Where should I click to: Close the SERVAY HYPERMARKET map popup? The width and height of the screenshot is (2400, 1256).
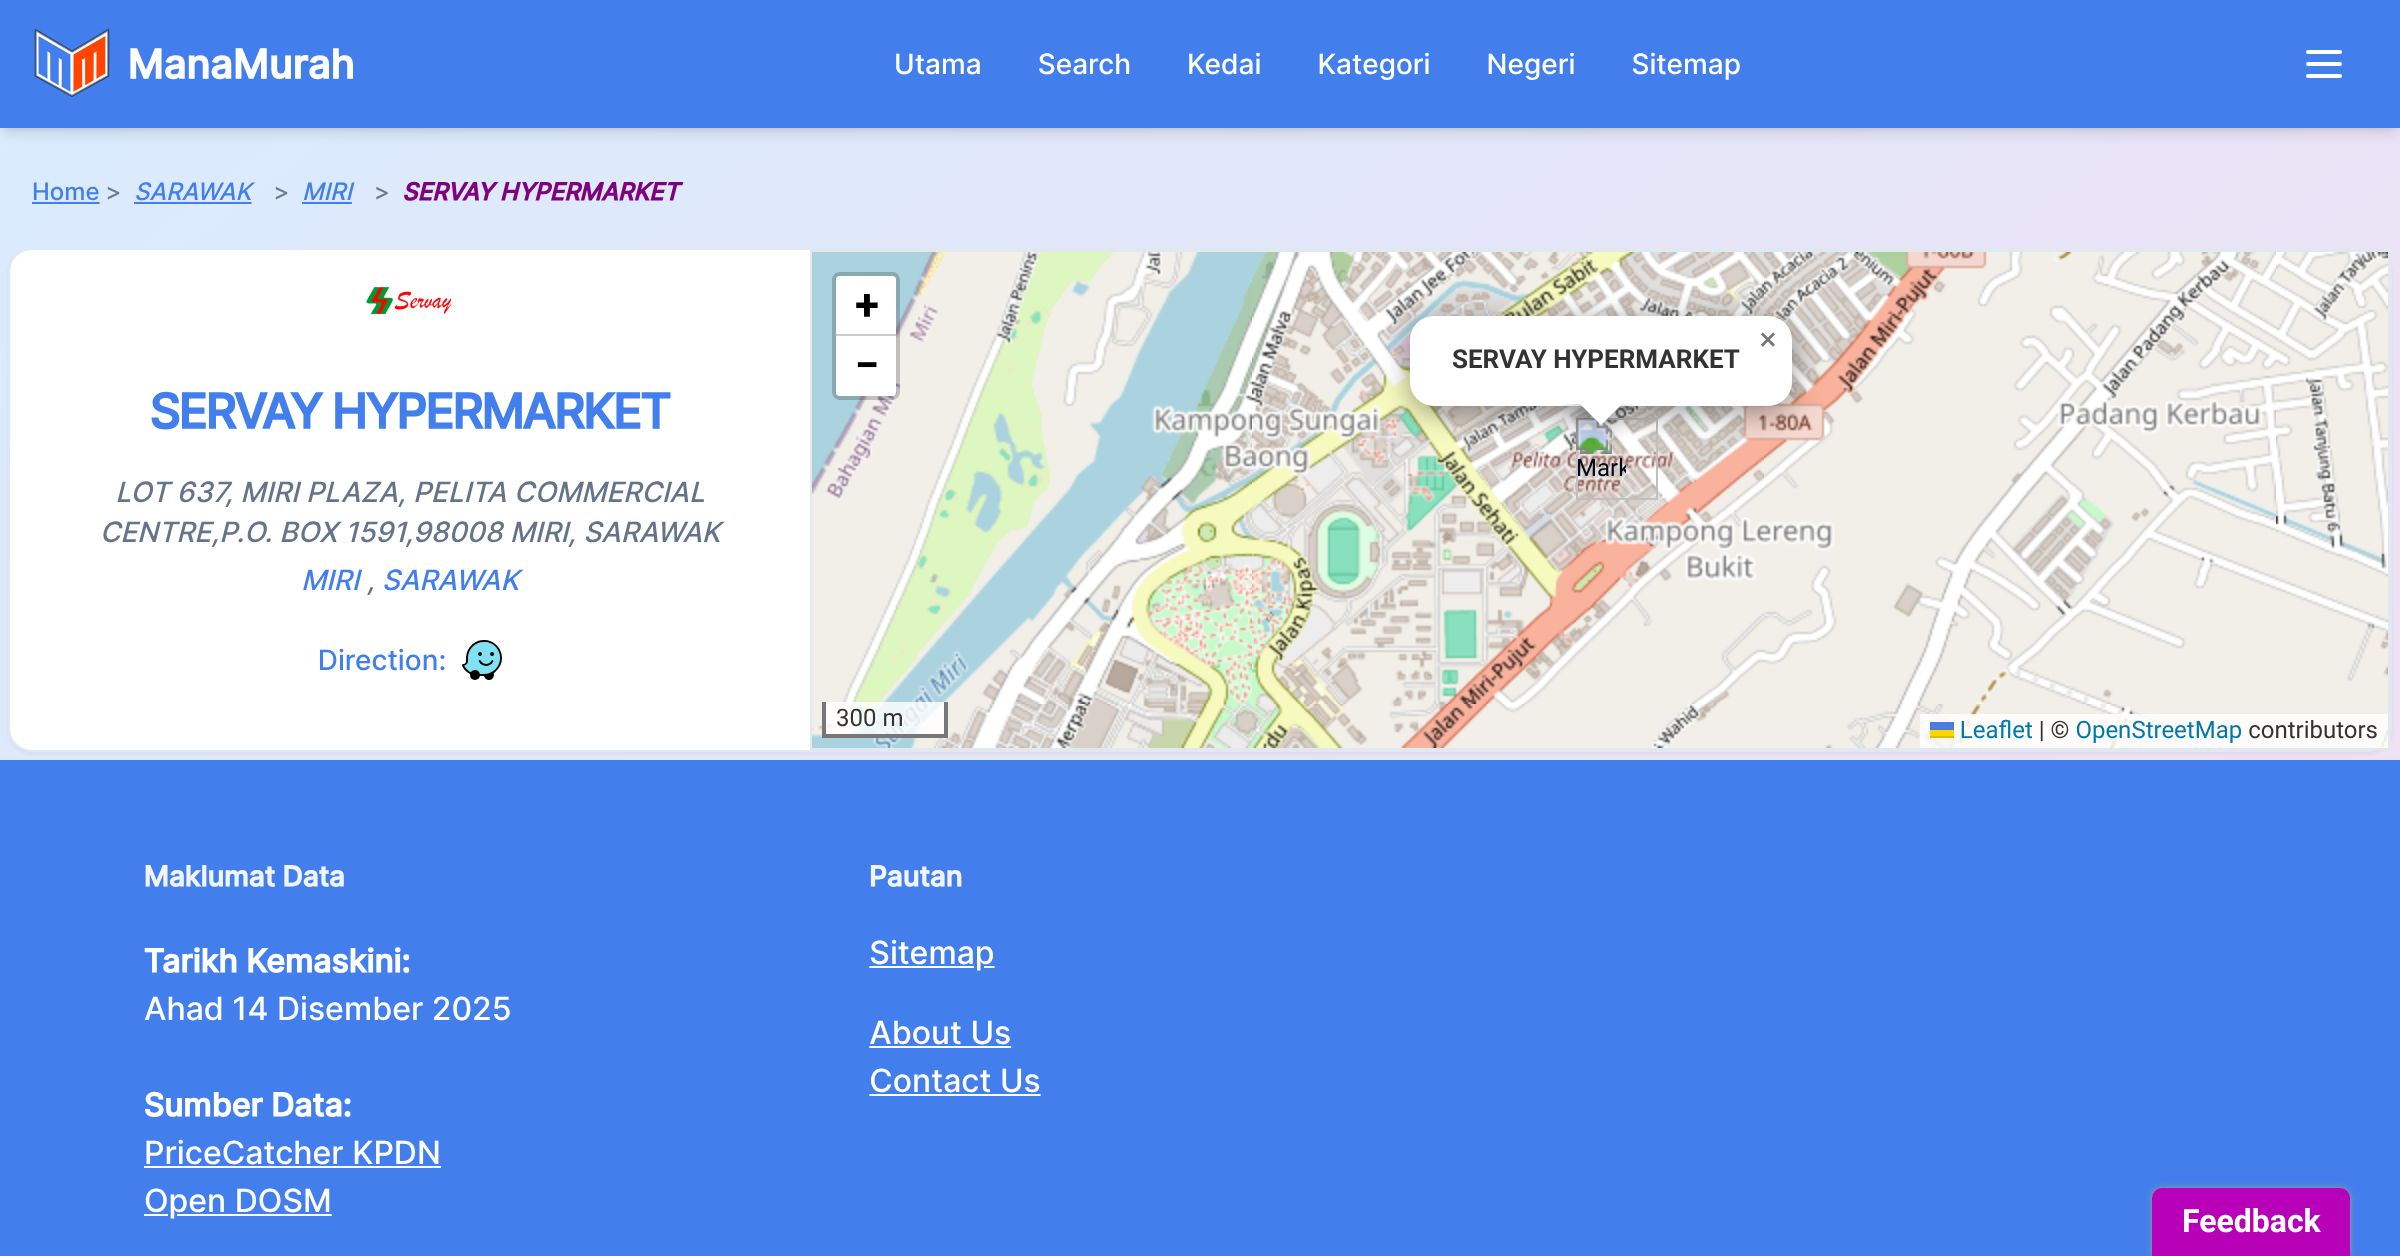(x=1767, y=340)
